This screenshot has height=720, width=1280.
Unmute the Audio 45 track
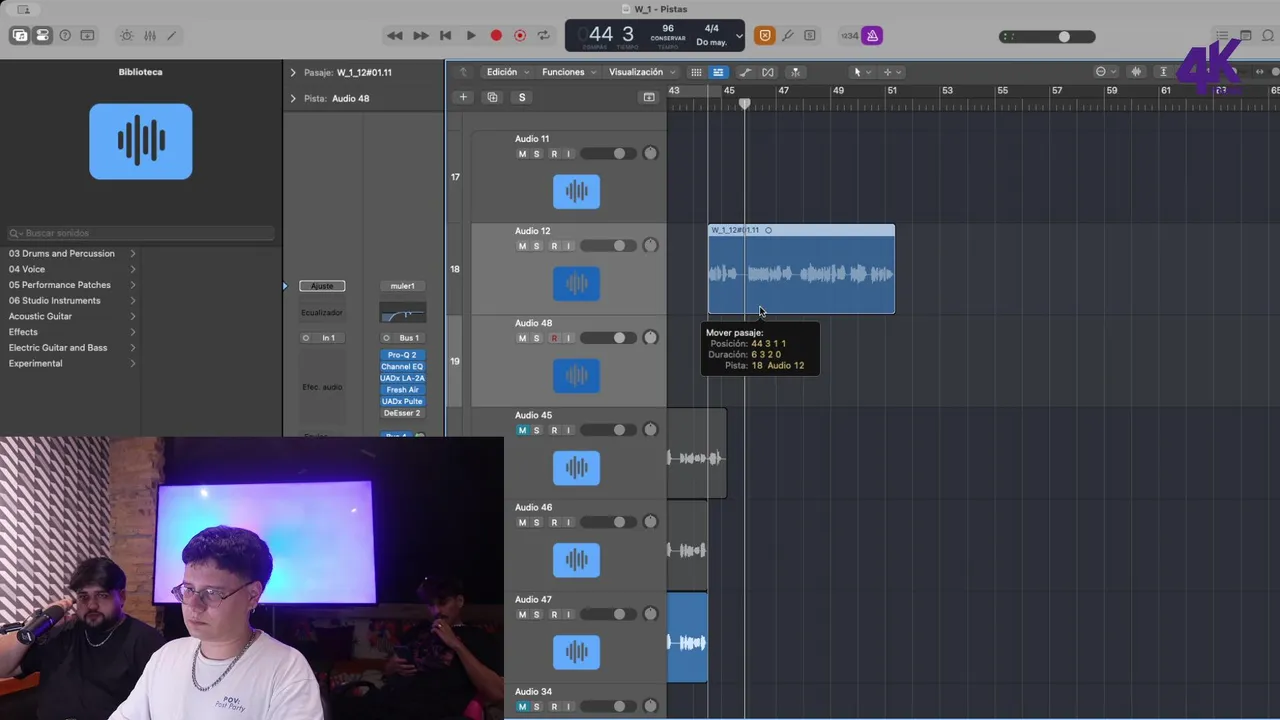click(x=522, y=430)
